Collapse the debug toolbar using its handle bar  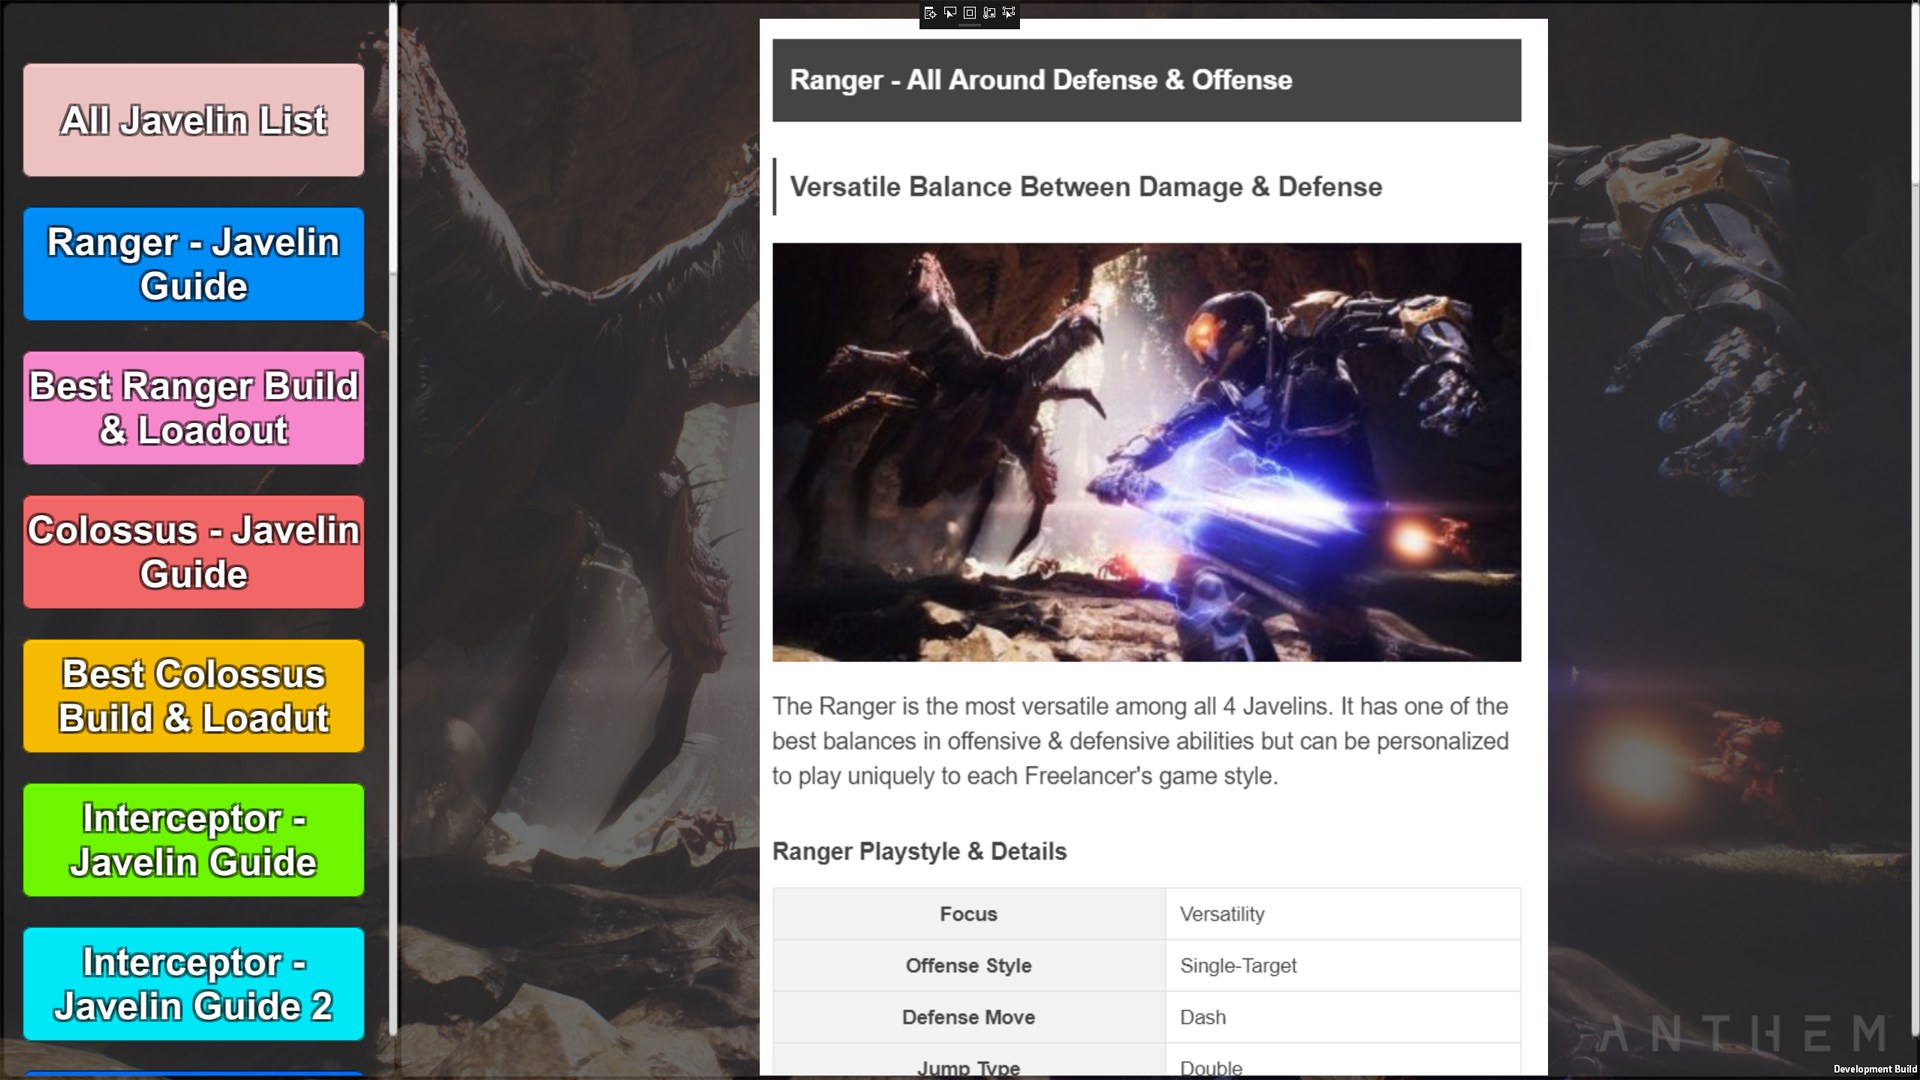pos(969,26)
